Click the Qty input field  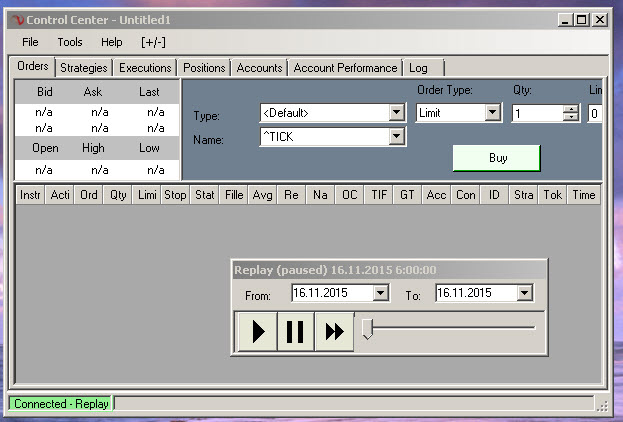pos(537,113)
